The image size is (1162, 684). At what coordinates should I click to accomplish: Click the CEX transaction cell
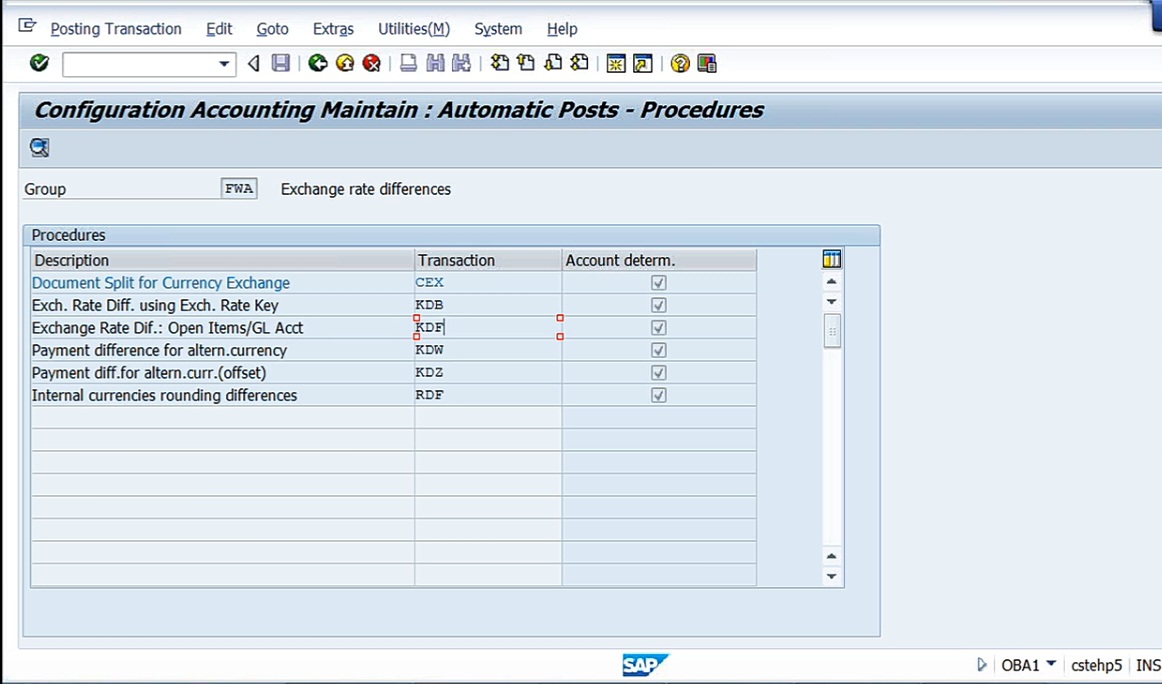click(x=488, y=282)
